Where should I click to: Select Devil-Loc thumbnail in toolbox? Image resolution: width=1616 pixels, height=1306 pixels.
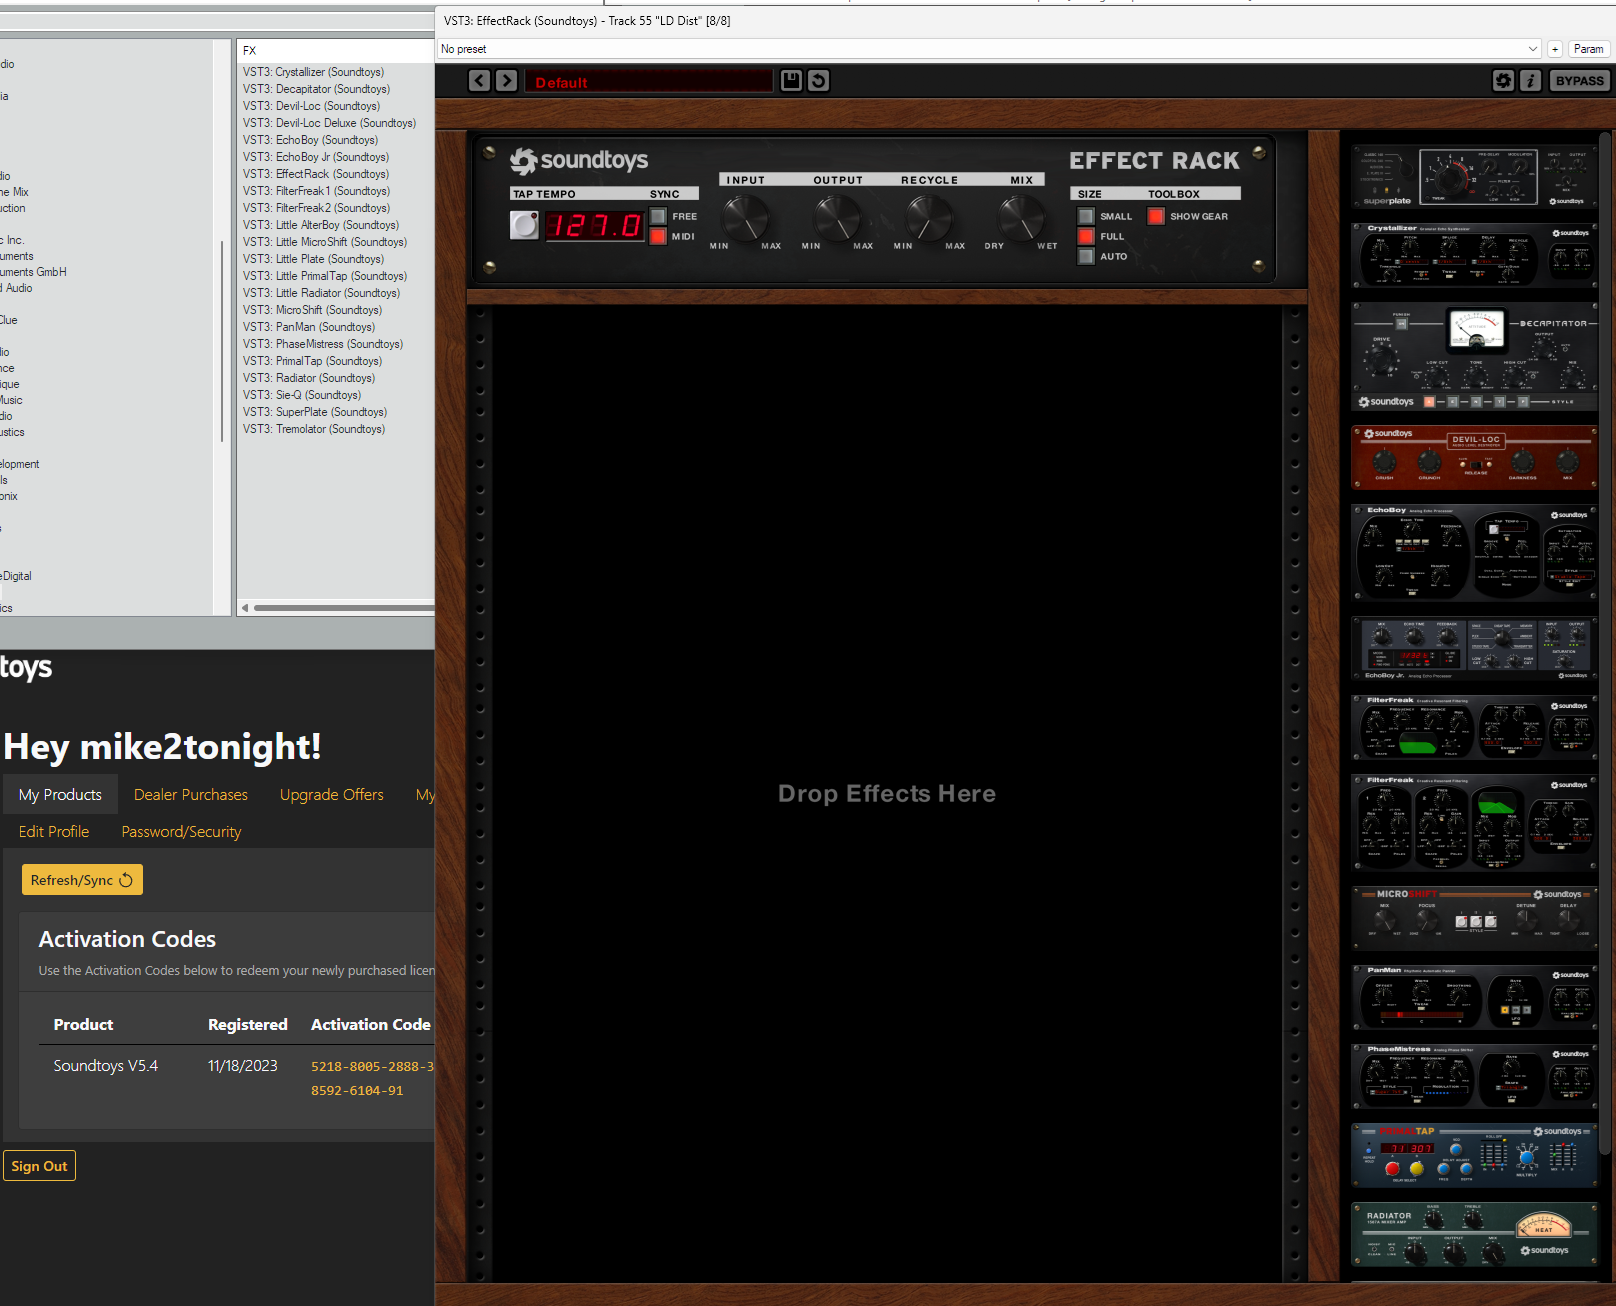pyautogui.click(x=1474, y=457)
